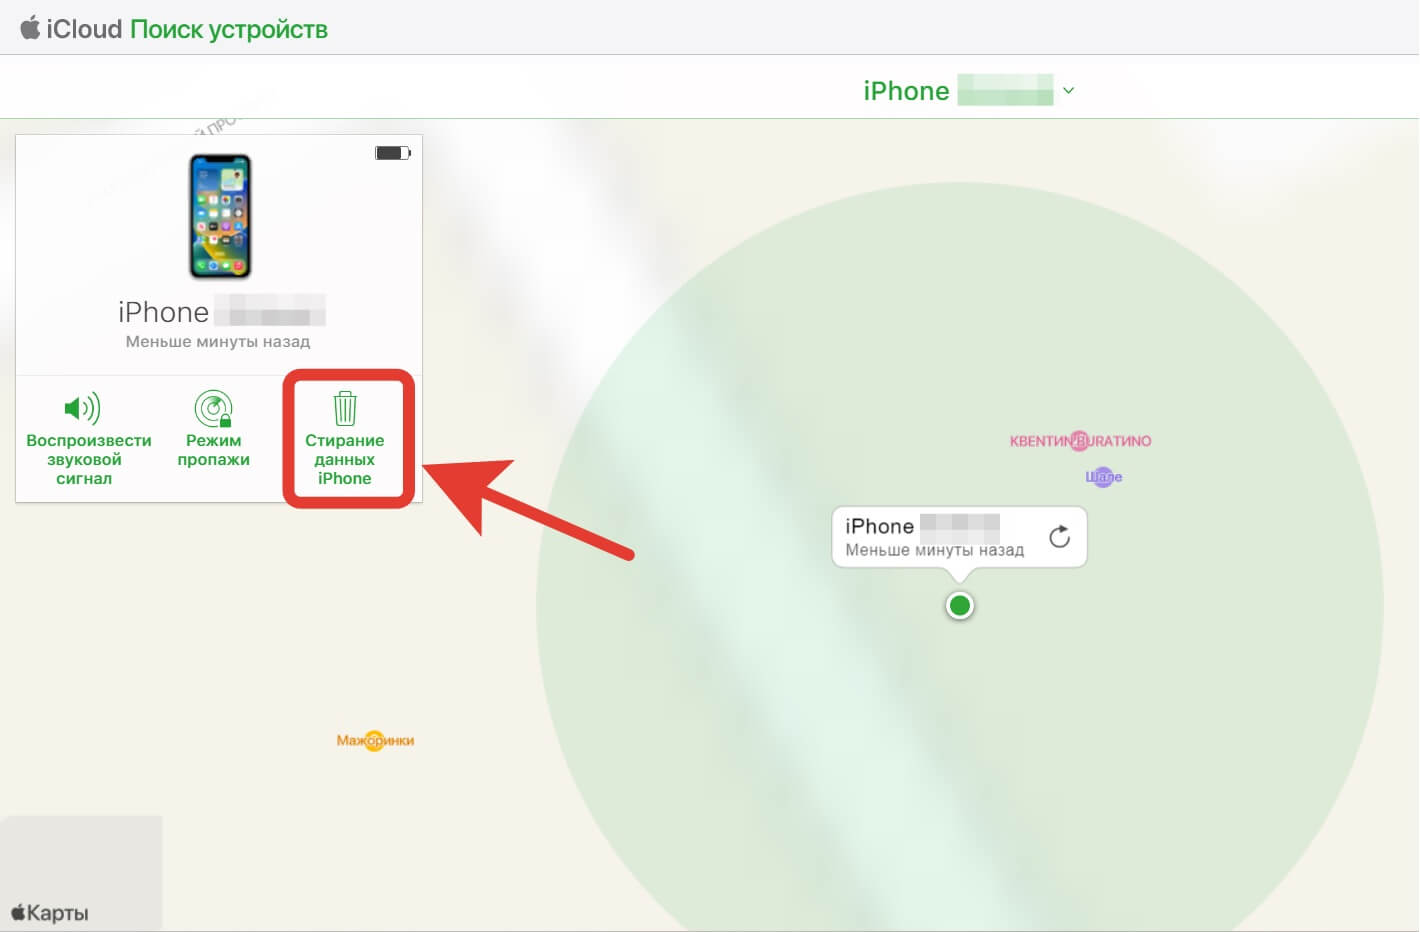
Task: Open the Apple Карты attribution link
Action: pyautogui.click(x=50, y=913)
